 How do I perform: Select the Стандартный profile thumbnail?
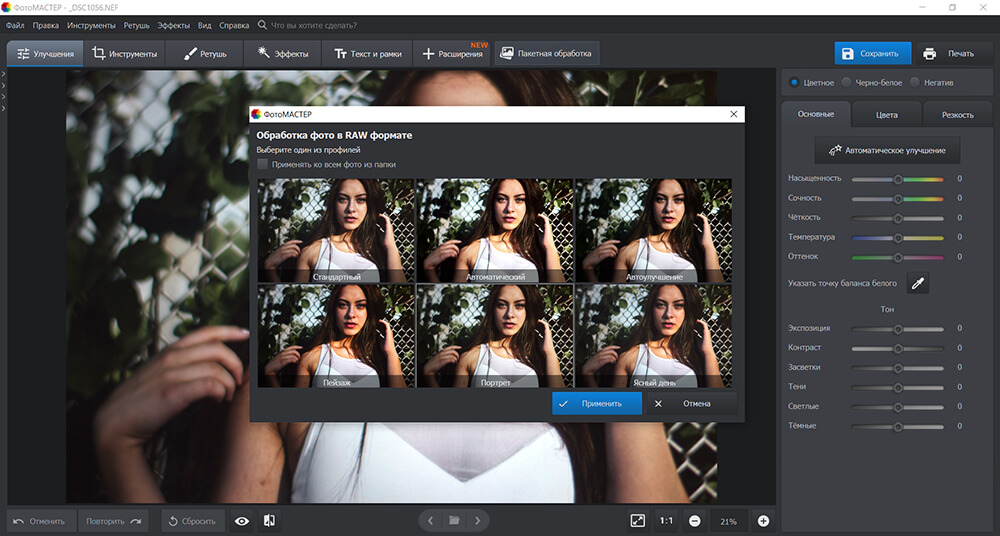point(336,230)
